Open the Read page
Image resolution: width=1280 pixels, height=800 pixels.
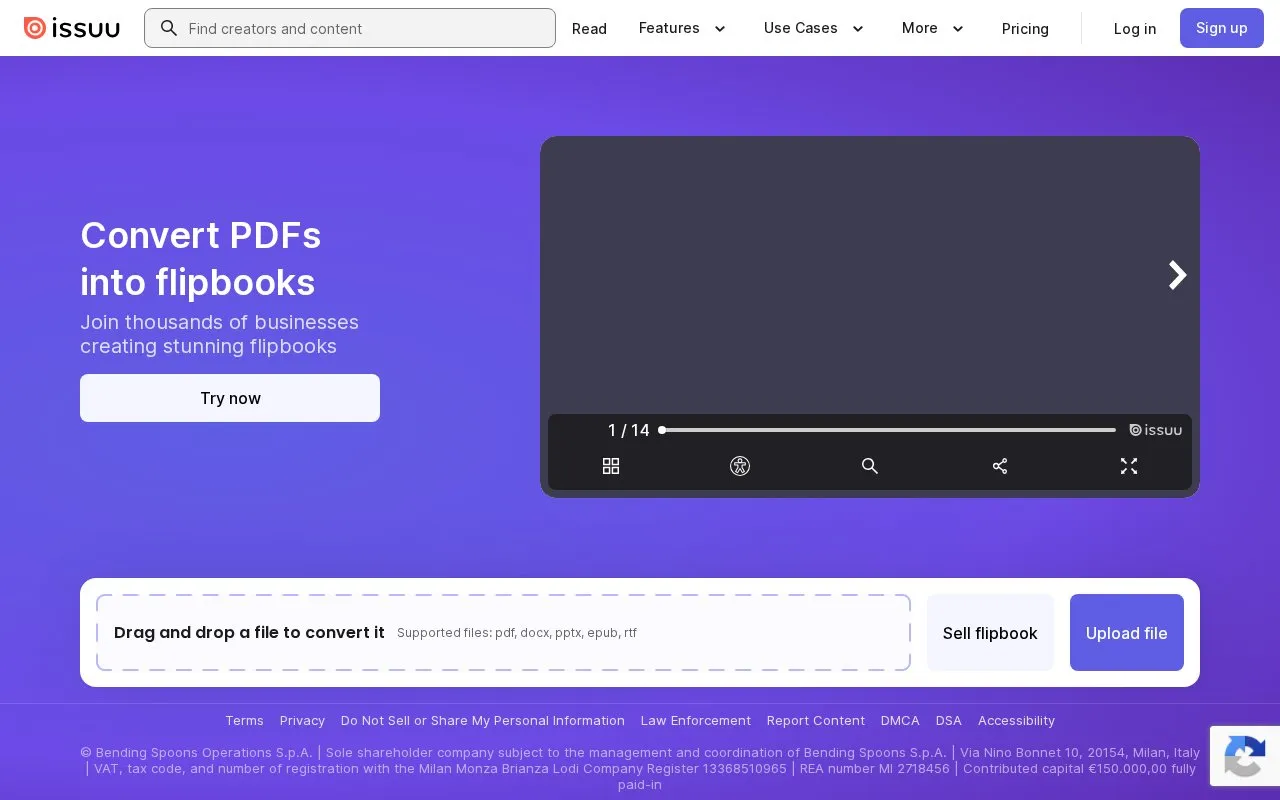[589, 29]
